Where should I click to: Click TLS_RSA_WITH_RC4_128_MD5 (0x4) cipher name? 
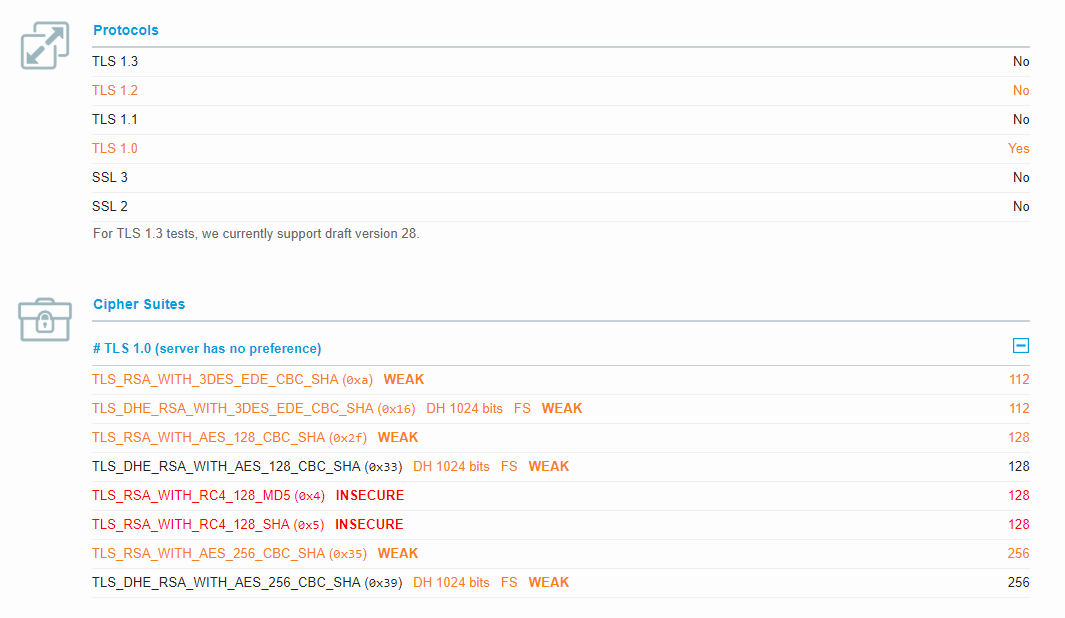(209, 496)
